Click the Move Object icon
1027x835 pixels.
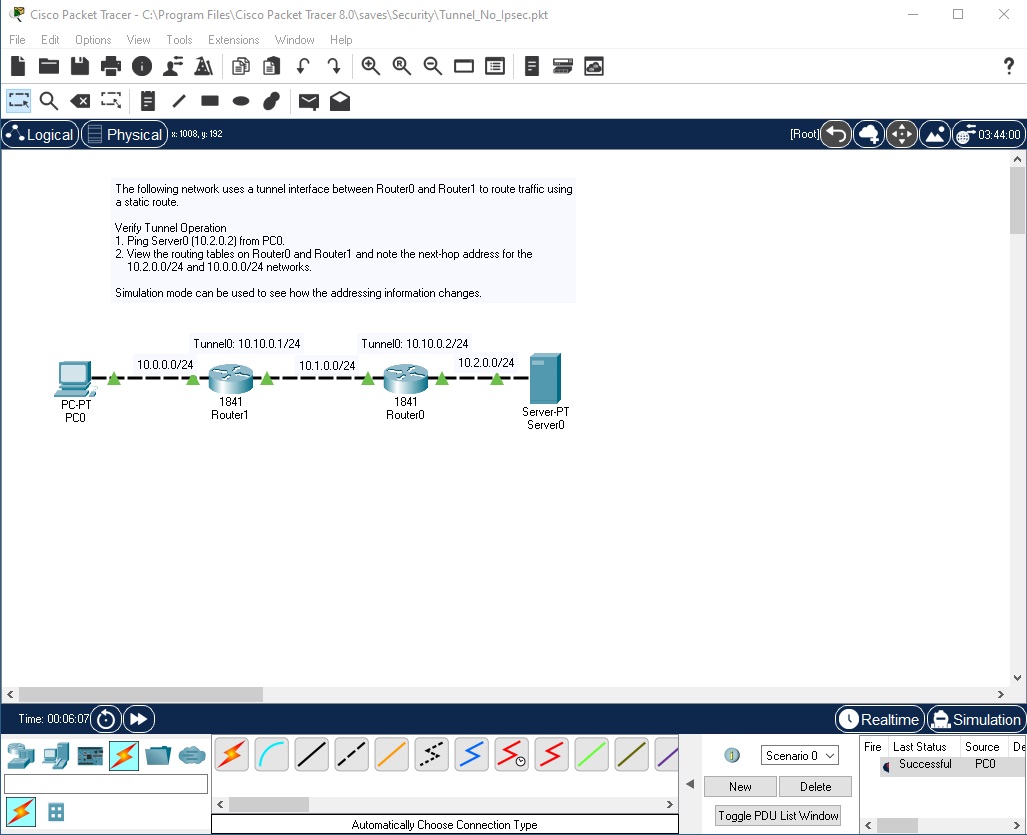pos(902,134)
